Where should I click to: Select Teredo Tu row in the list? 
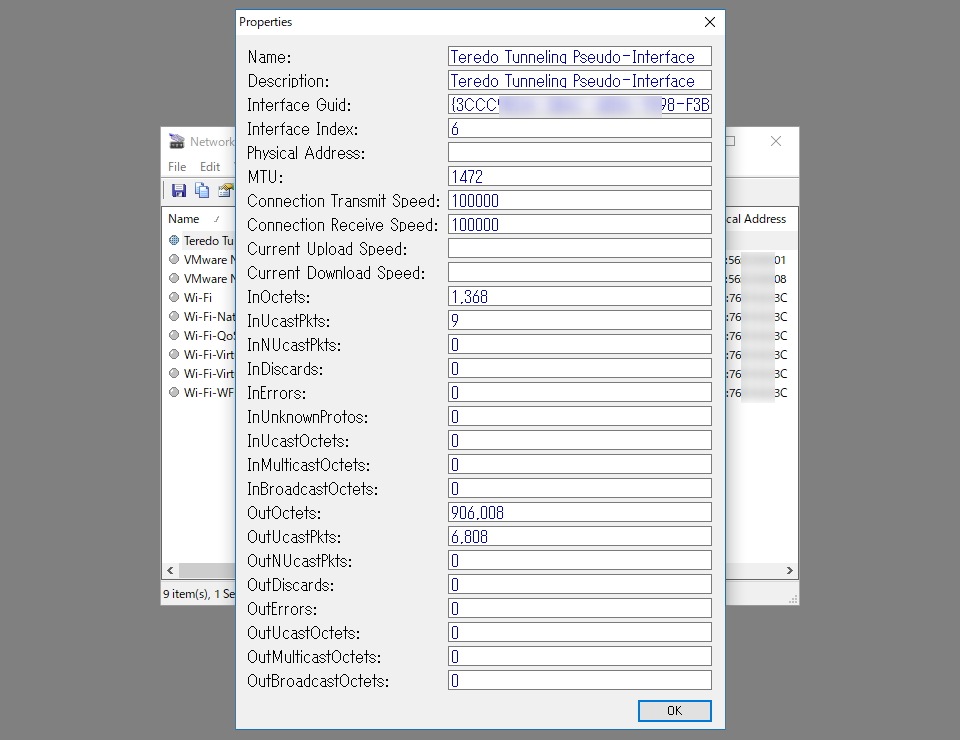click(x=208, y=241)
